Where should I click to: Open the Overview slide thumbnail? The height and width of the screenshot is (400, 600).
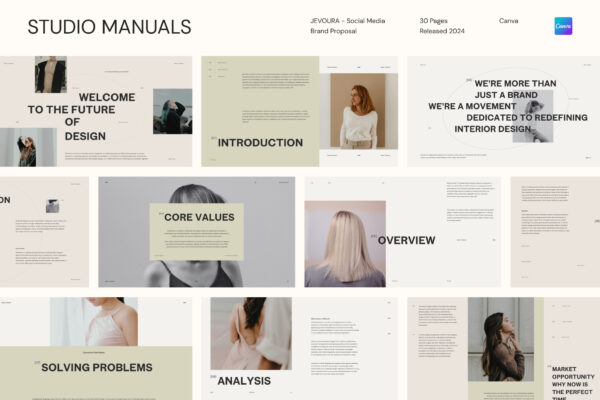coord(403,232)
